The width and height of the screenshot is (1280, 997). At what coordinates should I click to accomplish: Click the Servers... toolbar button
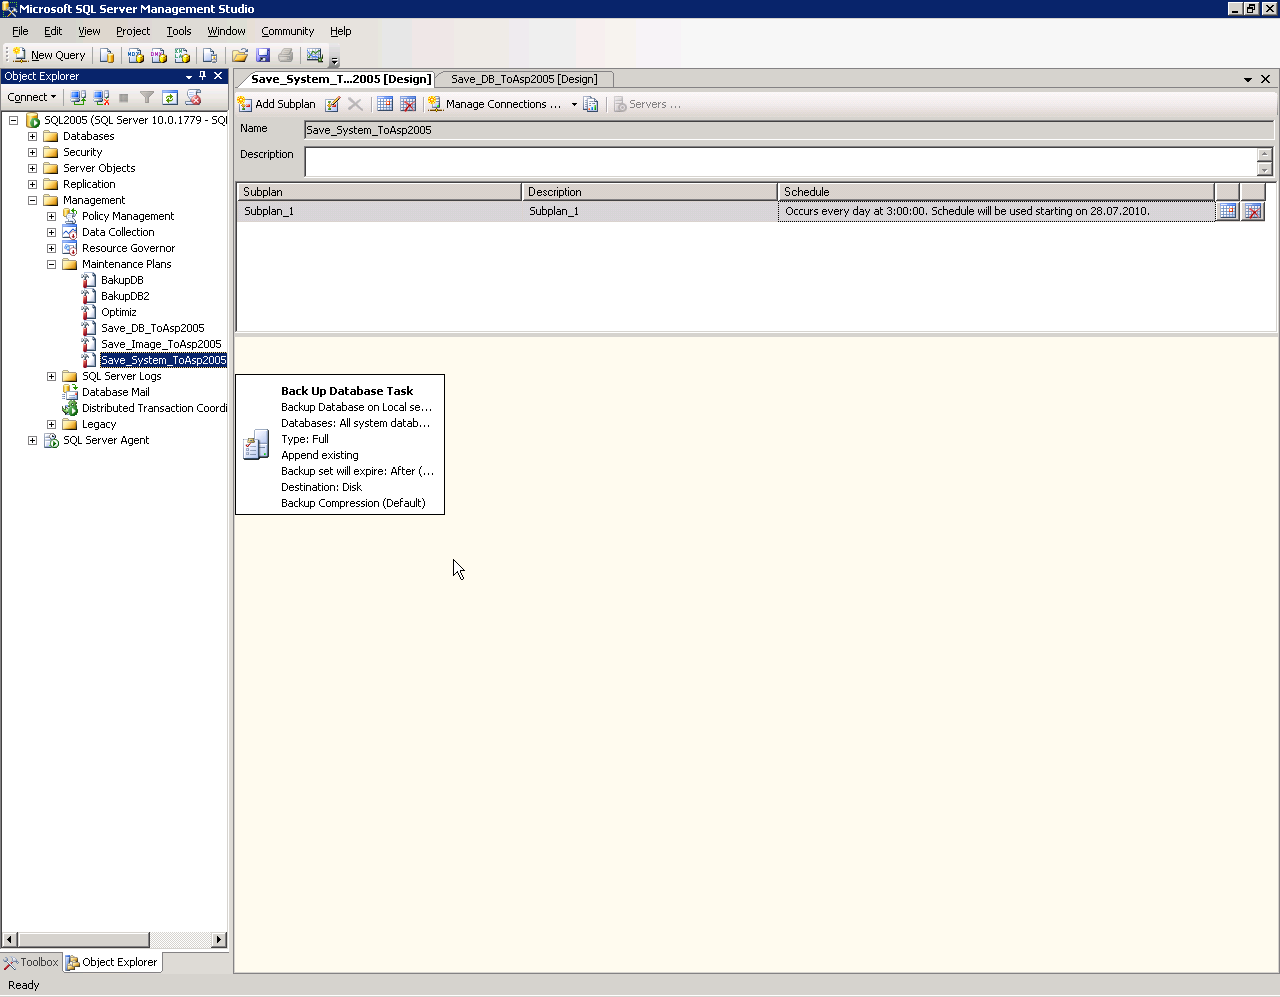(x=647, y=104)
